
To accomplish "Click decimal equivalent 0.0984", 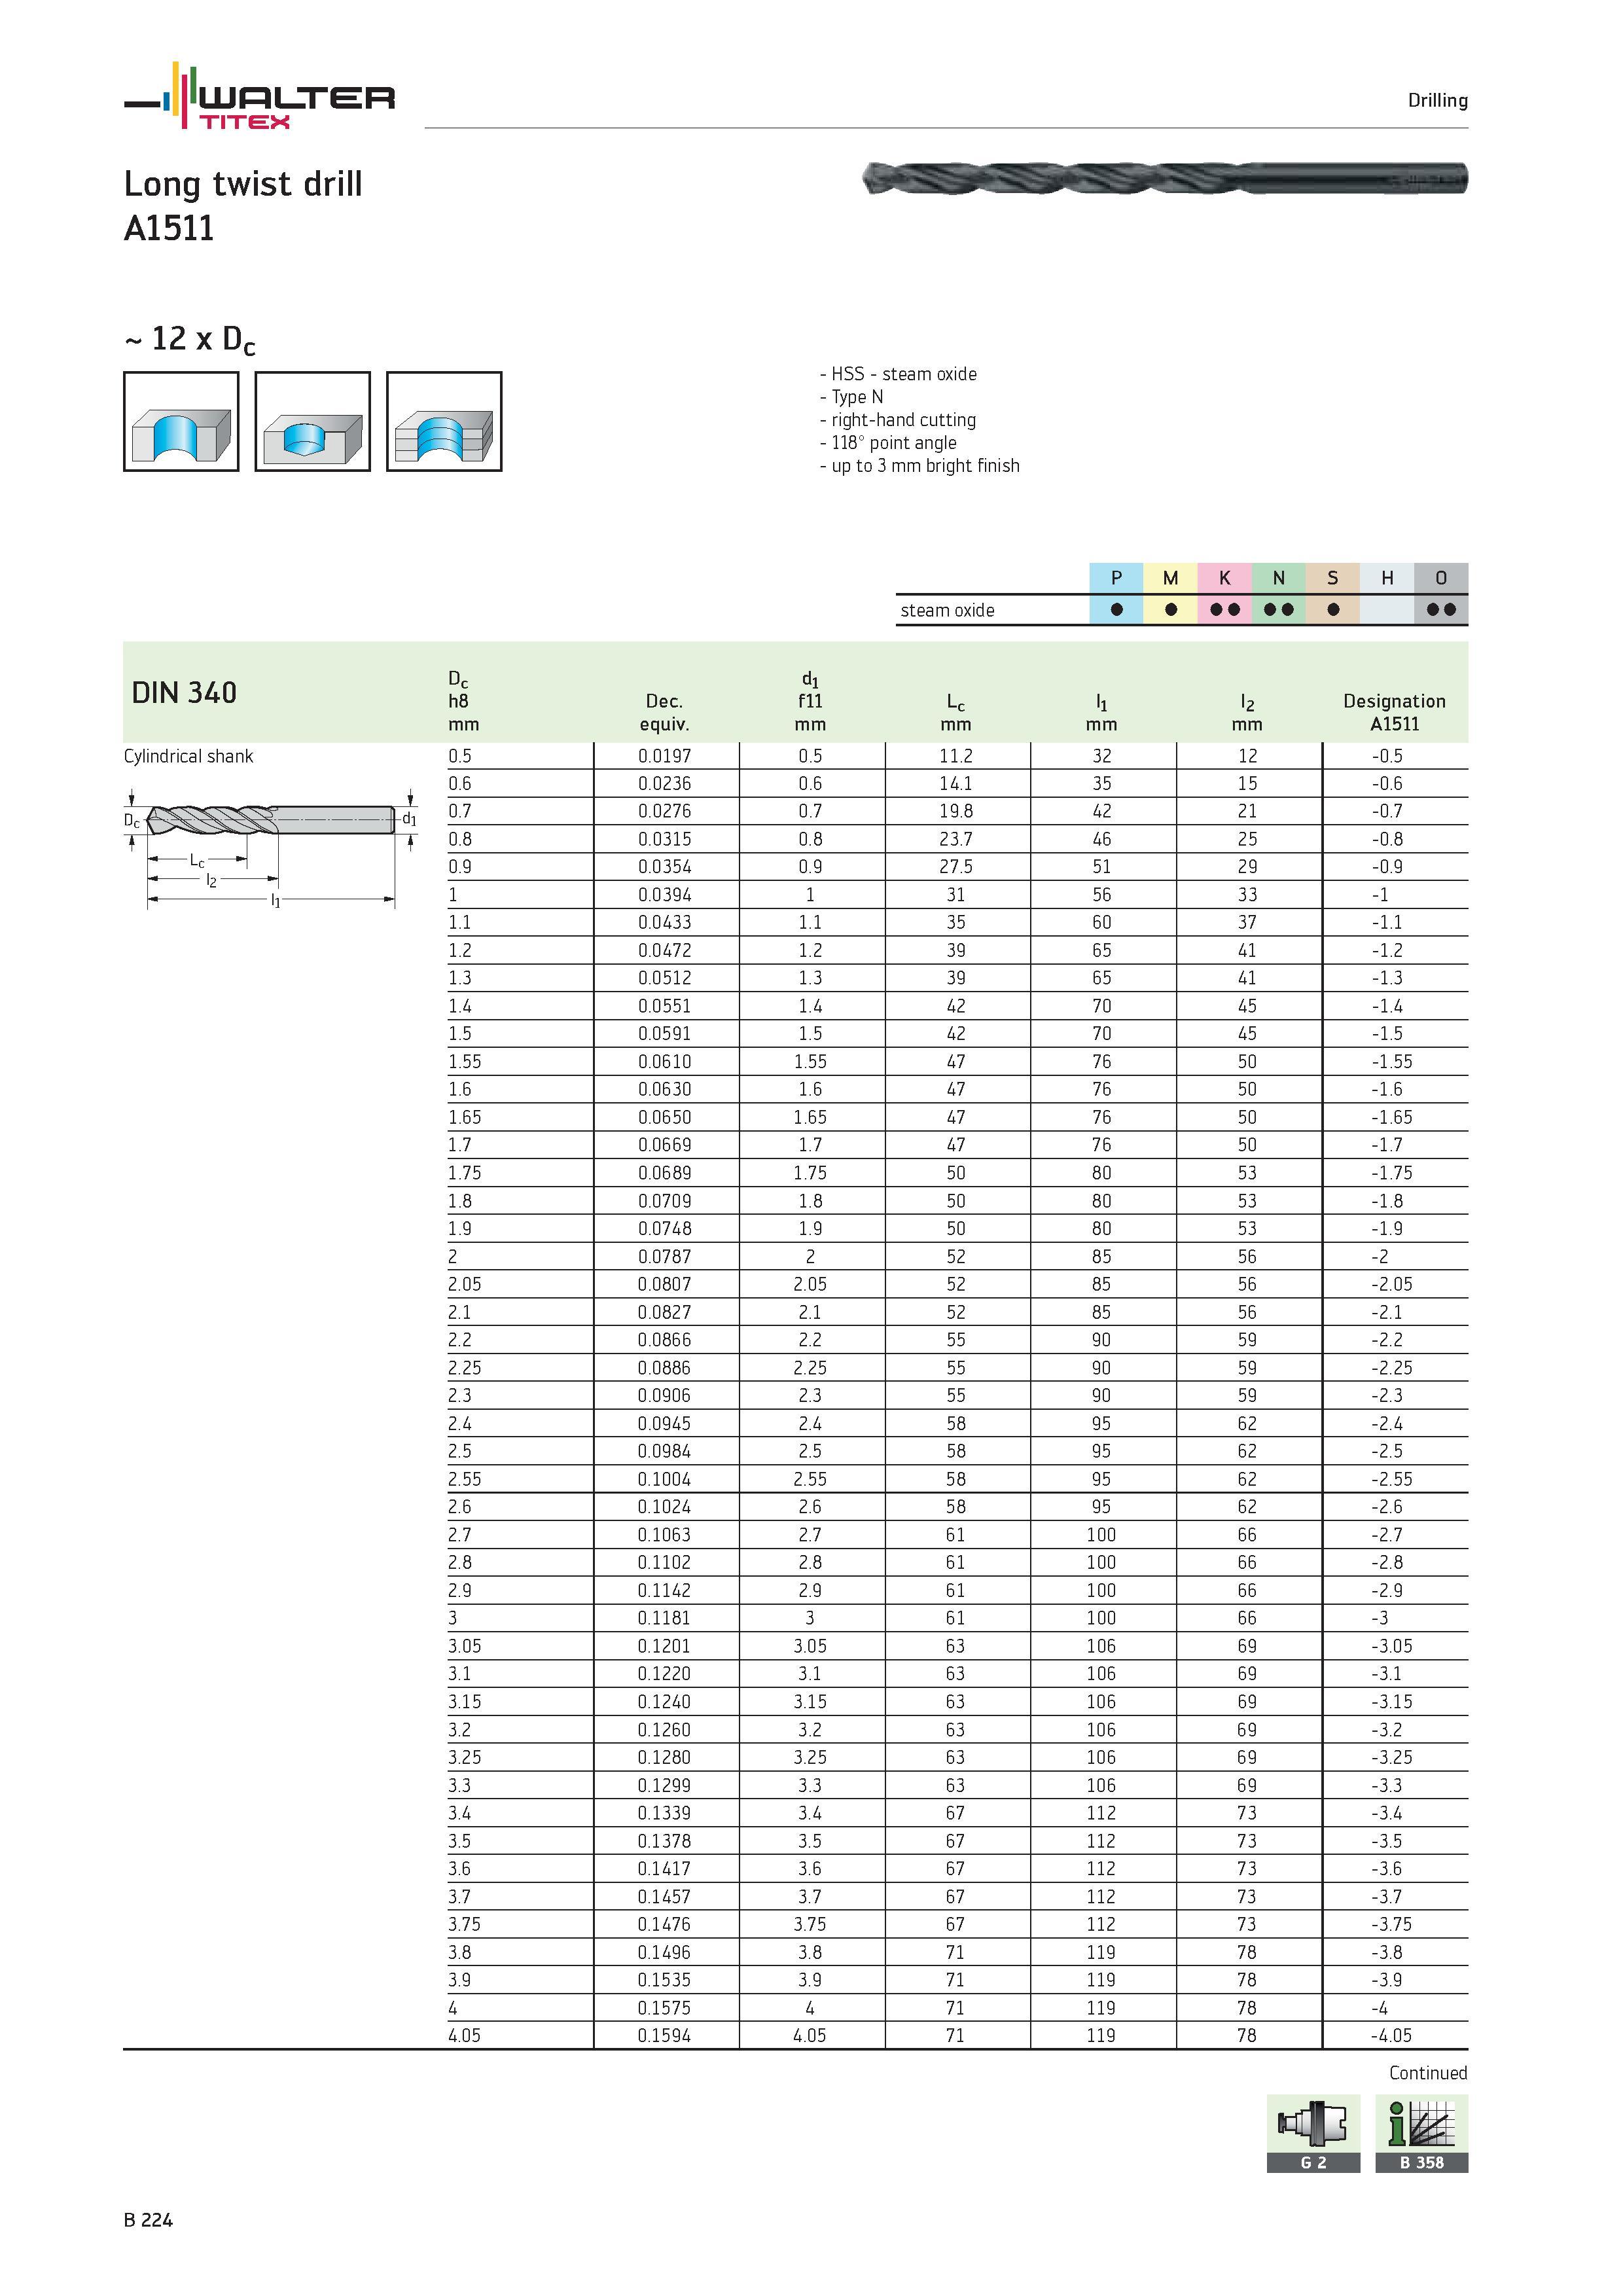I will pyautogui.click(x=664, y=1451).
